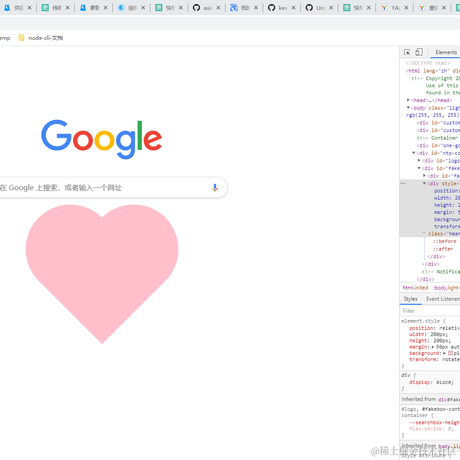The height and width of the screenshot is (460, 460).
Task: Click the 'display: block' declaration
Action: tap(431, 382)
